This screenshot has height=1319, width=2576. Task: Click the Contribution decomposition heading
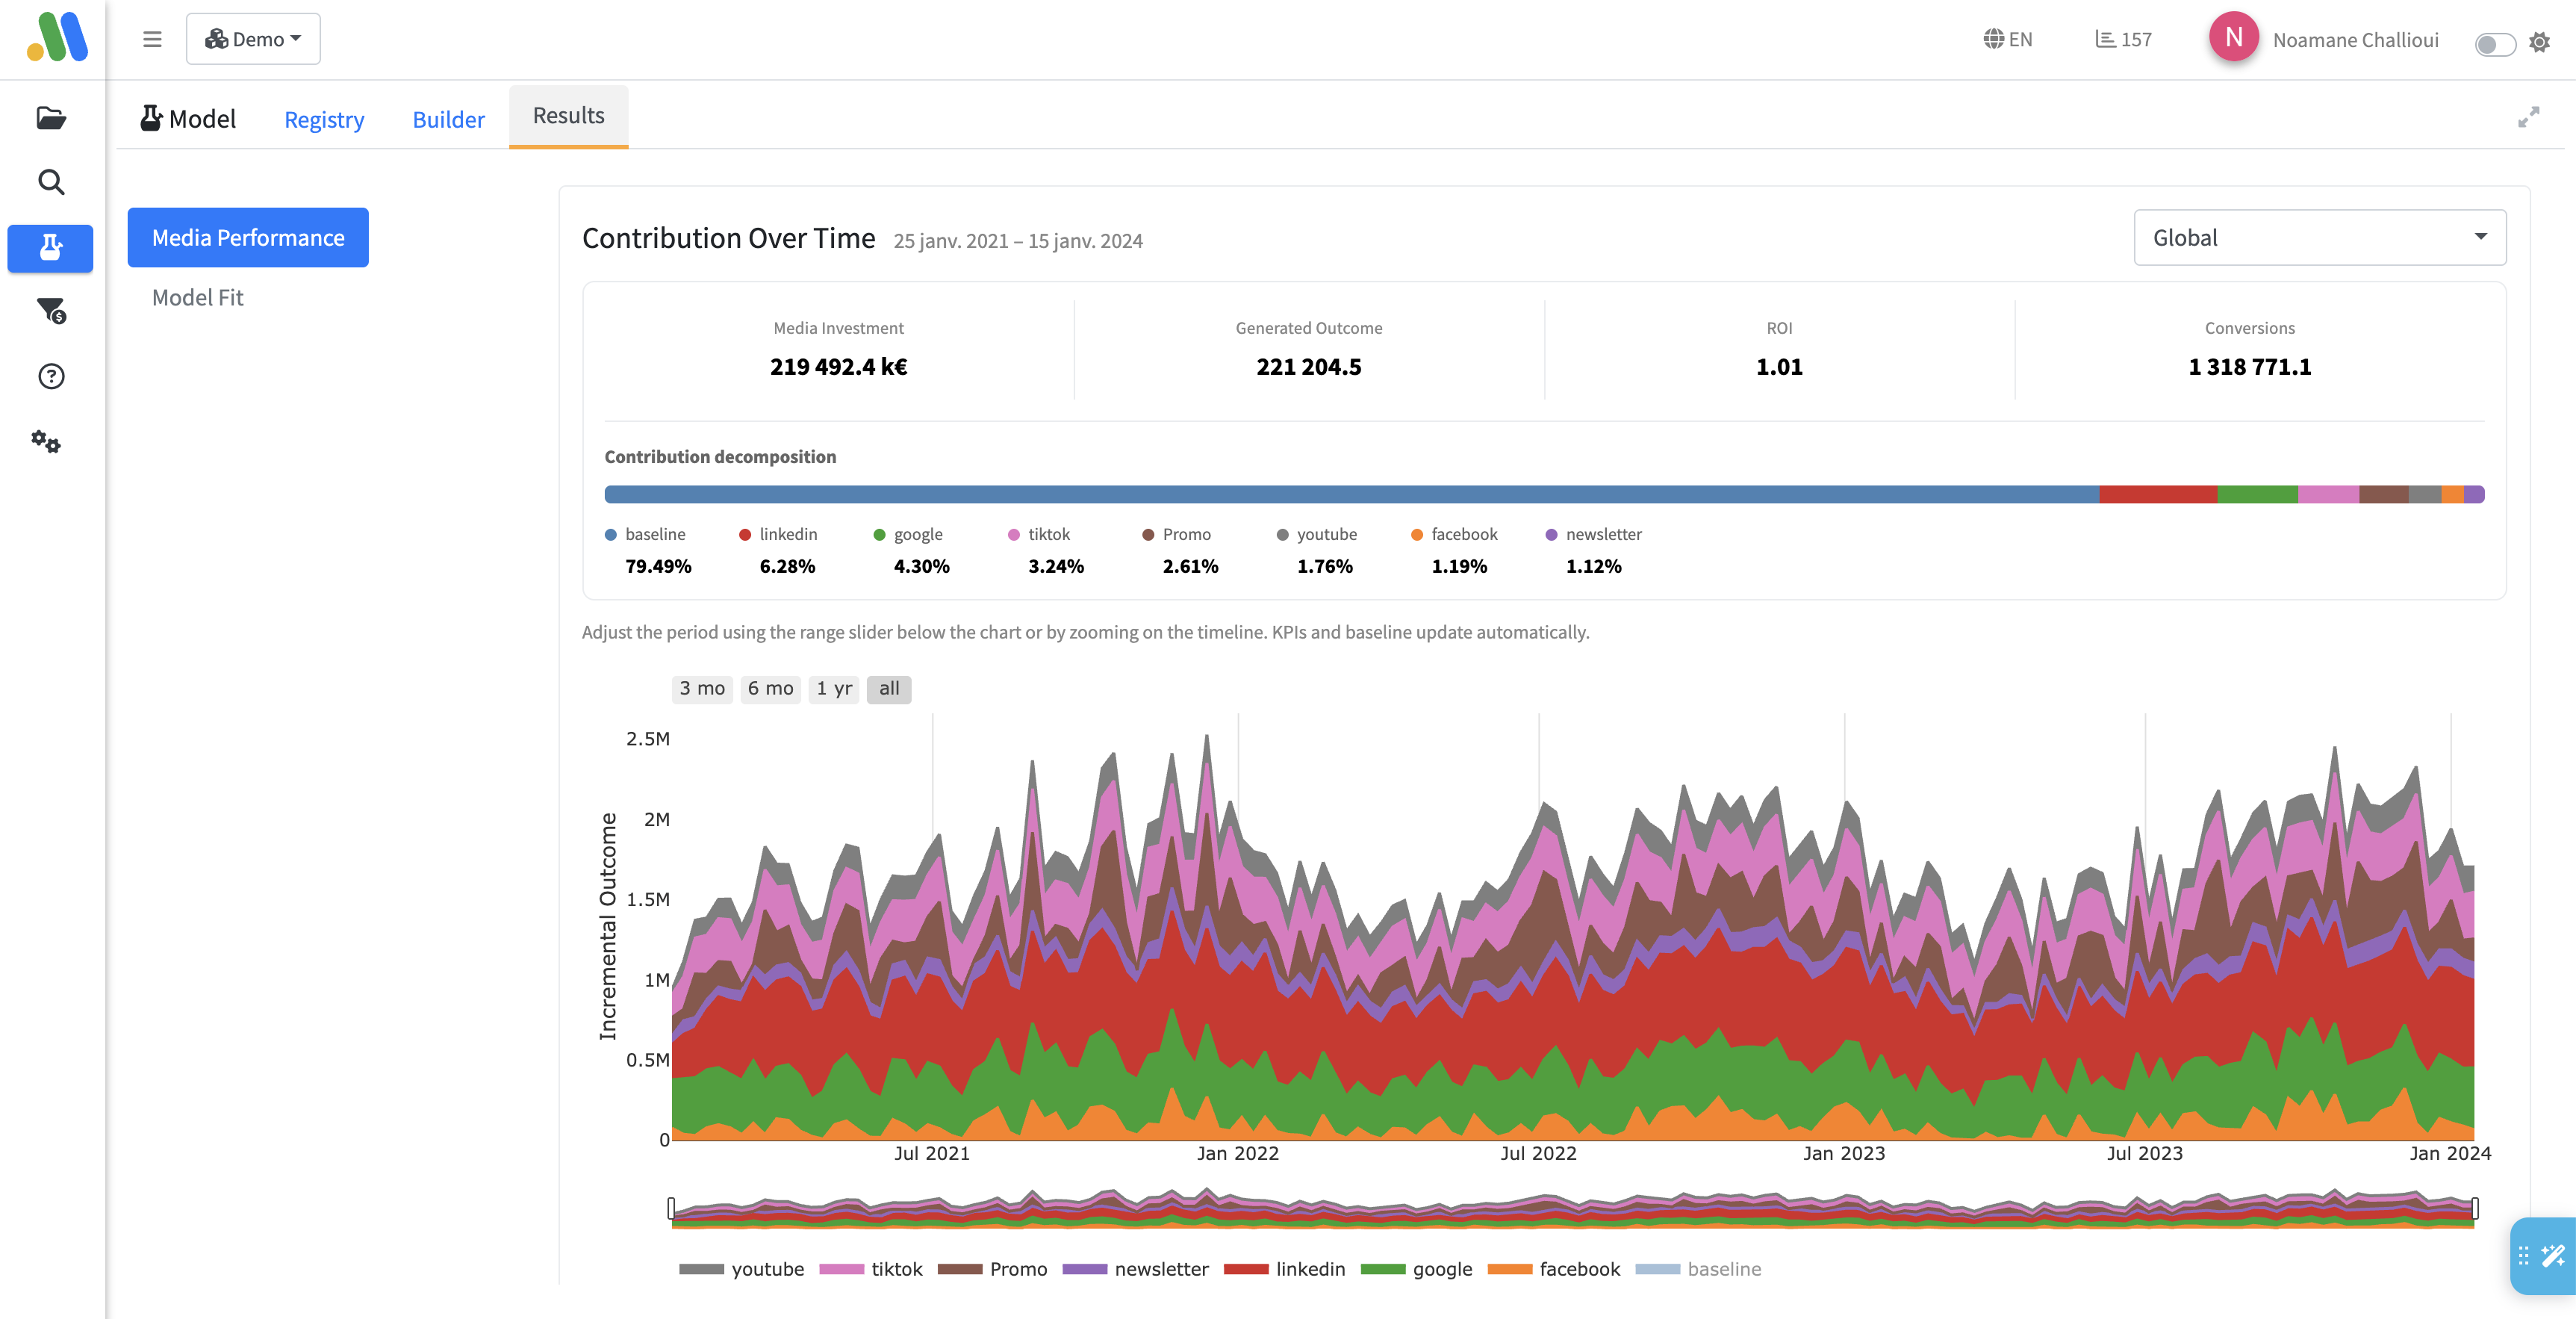tap(720, 456)
